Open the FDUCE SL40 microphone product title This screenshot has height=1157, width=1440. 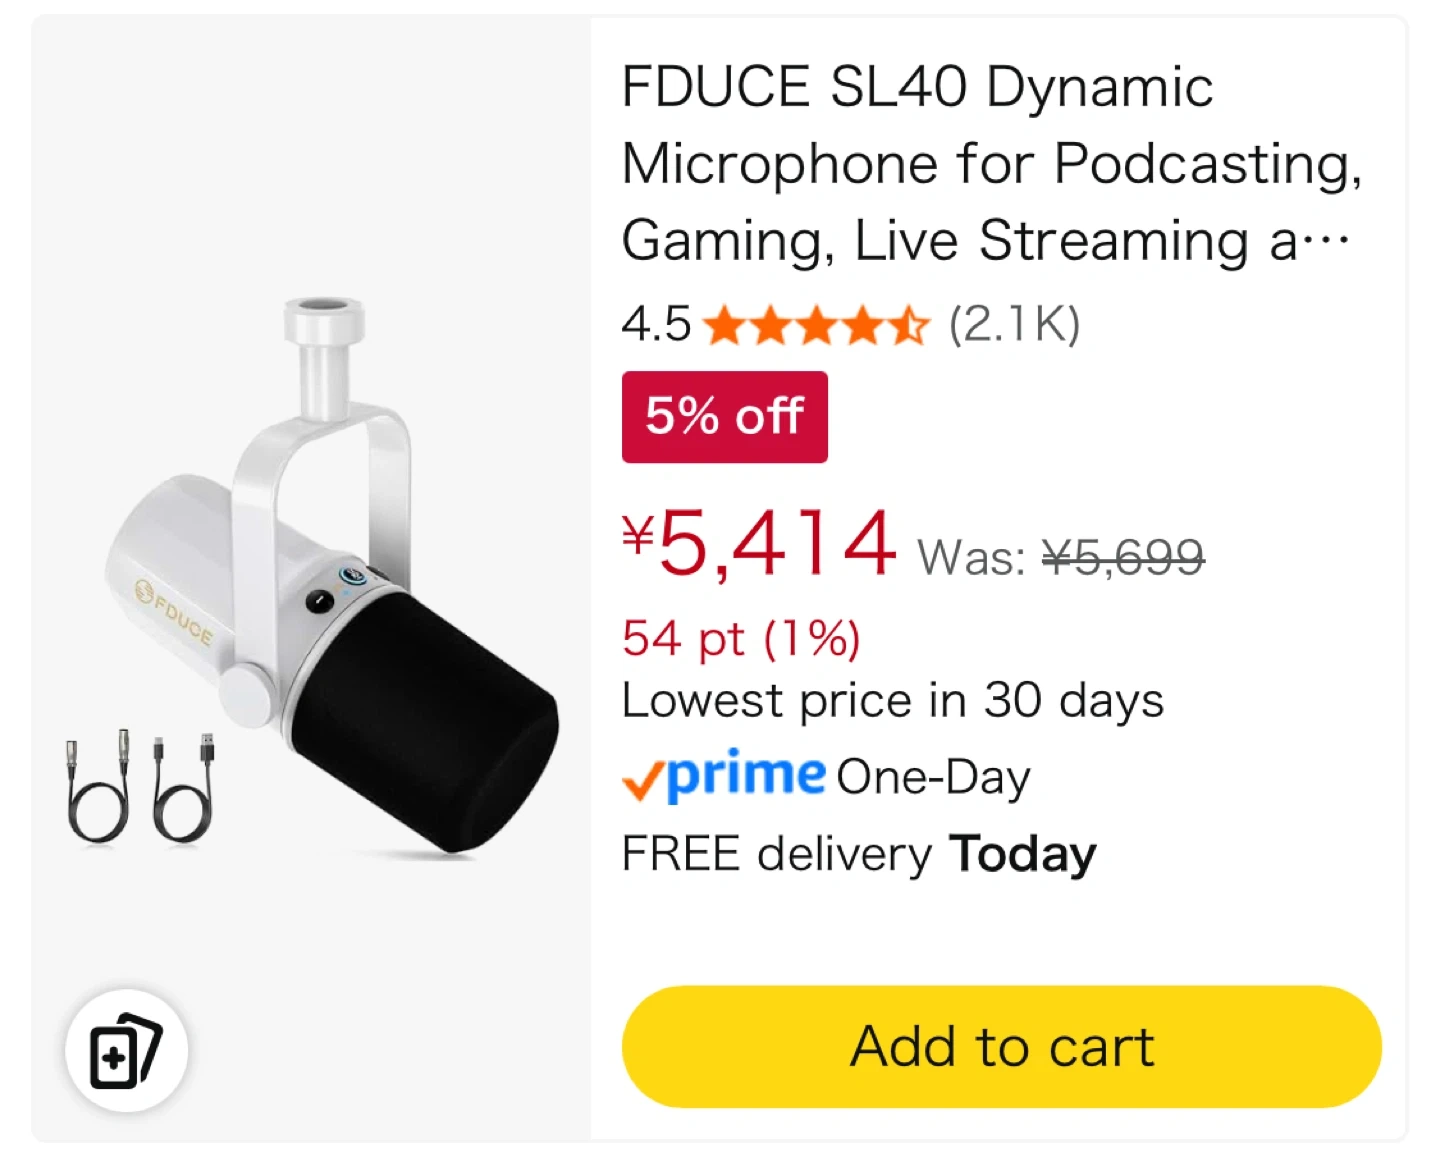tap(990, 163)
